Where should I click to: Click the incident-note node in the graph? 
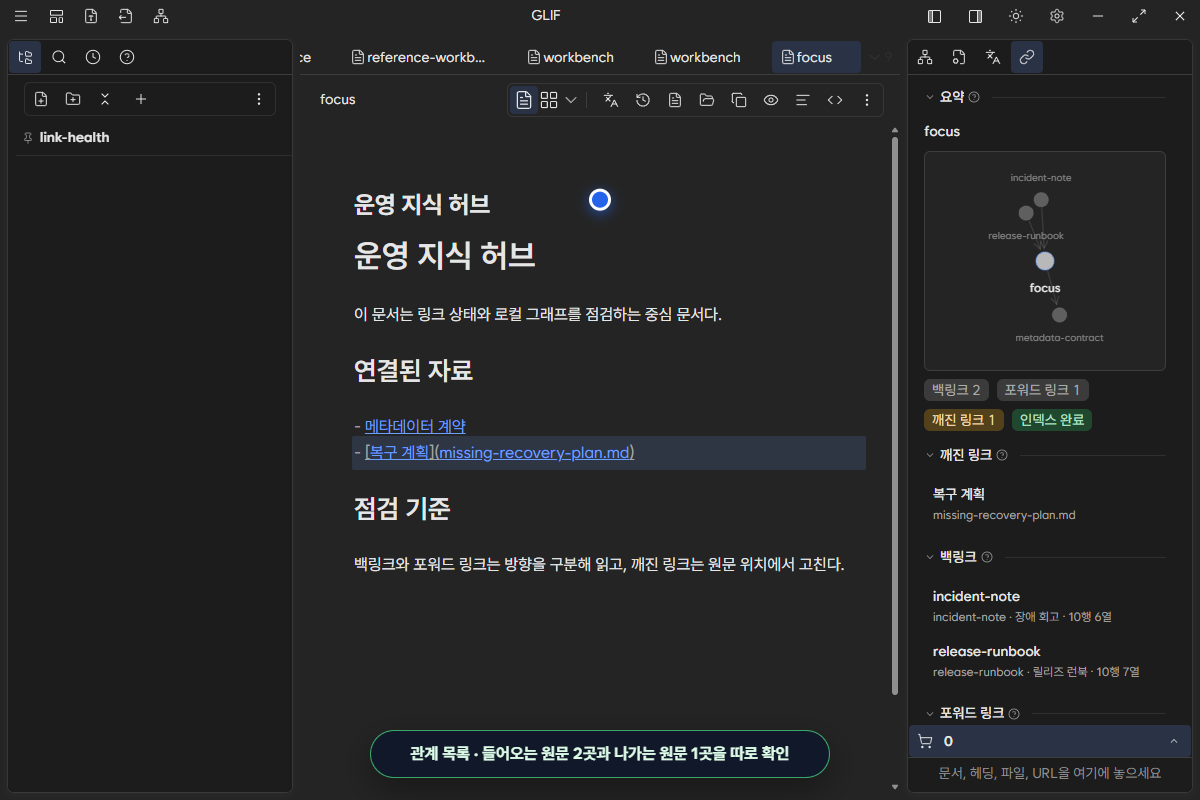(1041, 200)
